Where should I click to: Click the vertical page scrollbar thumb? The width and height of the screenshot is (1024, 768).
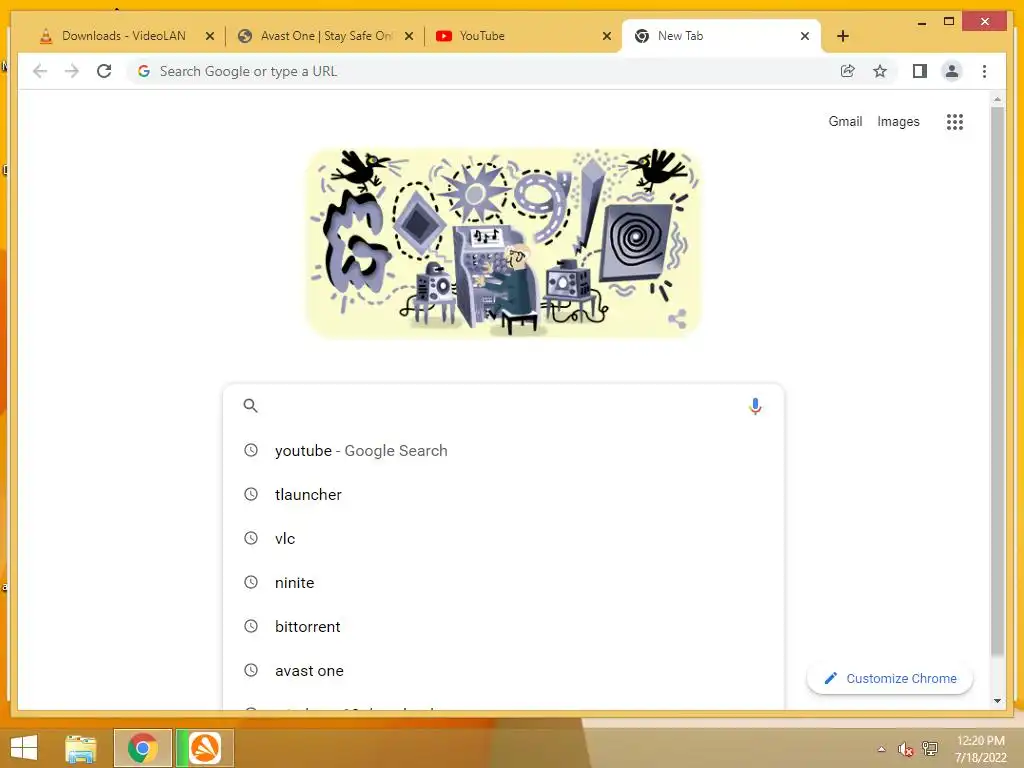997,381
